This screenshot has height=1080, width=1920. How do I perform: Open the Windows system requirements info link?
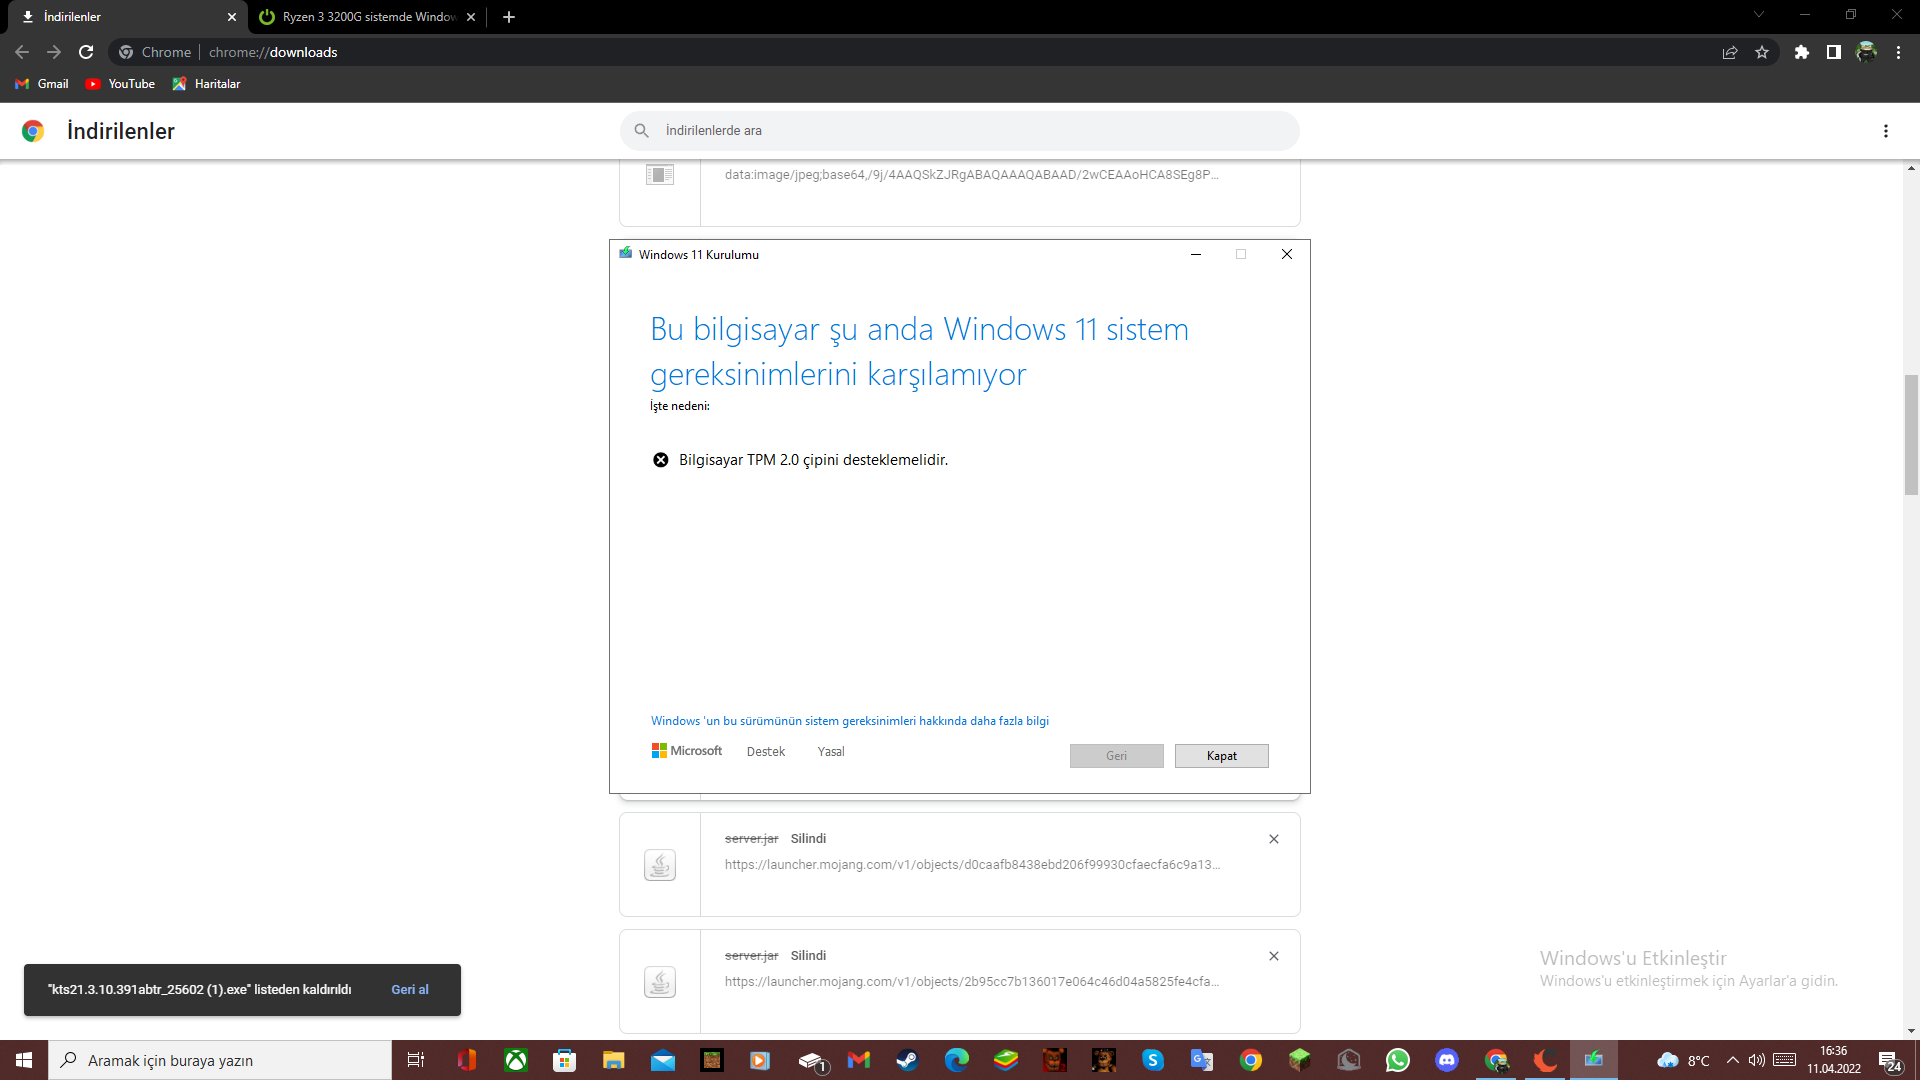[849, 721]
